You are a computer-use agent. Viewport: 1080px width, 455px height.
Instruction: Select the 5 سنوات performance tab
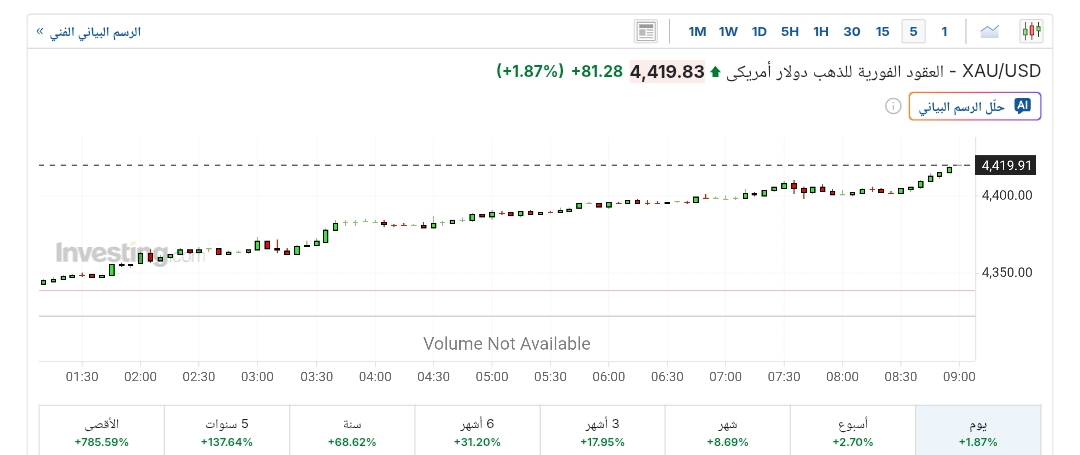pos(226,431)
